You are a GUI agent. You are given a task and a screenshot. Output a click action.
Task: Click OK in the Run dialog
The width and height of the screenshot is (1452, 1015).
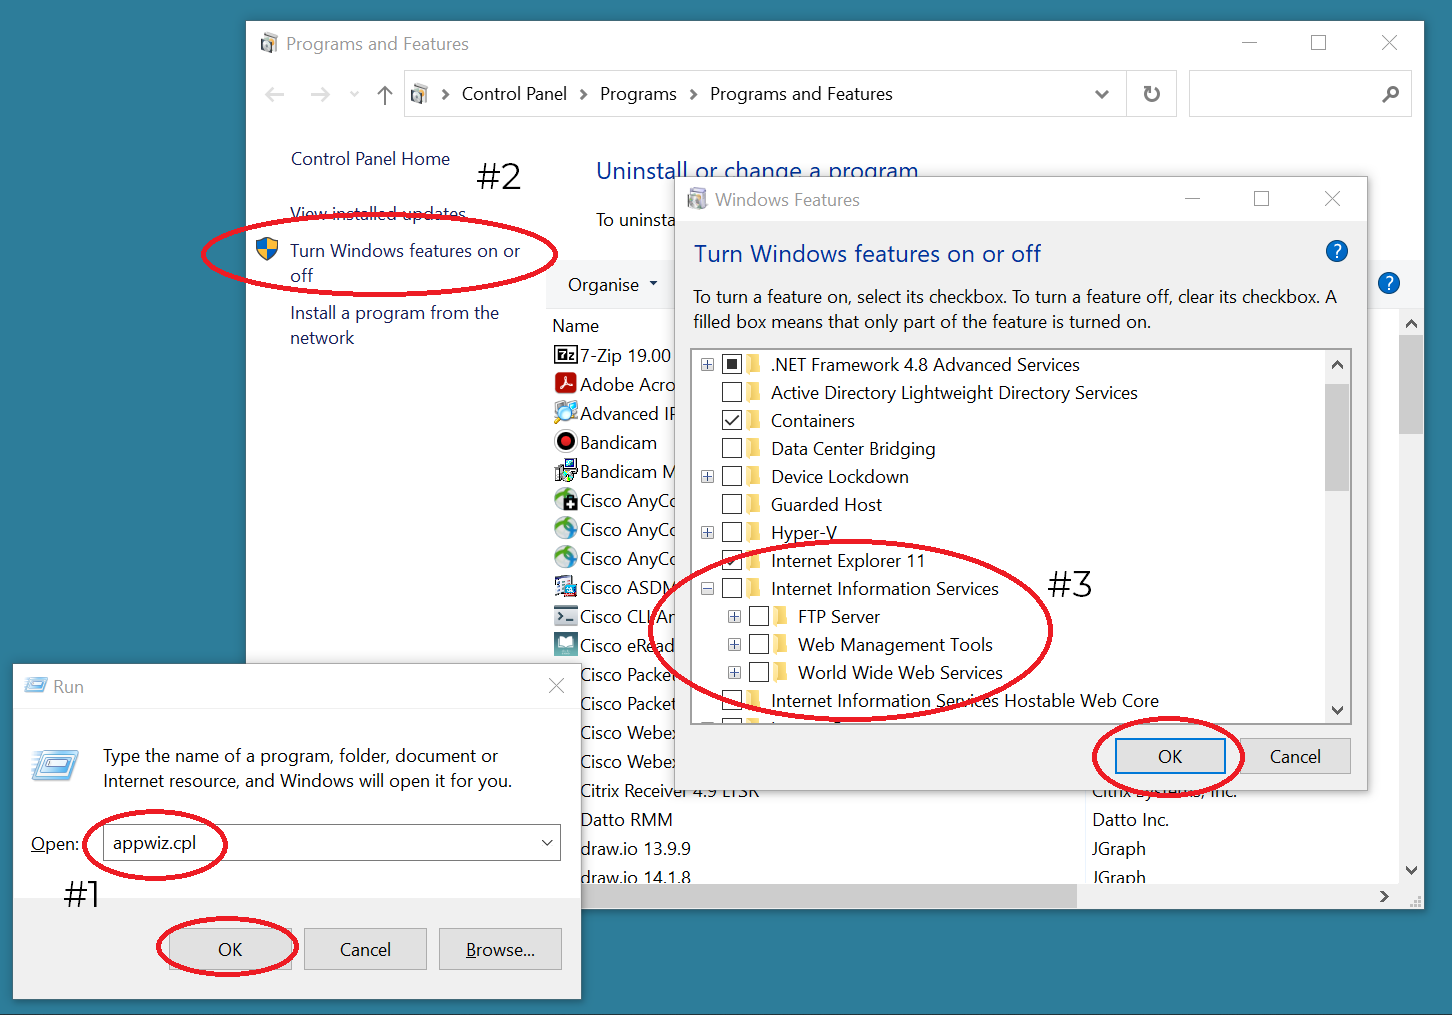pos(230,949)
